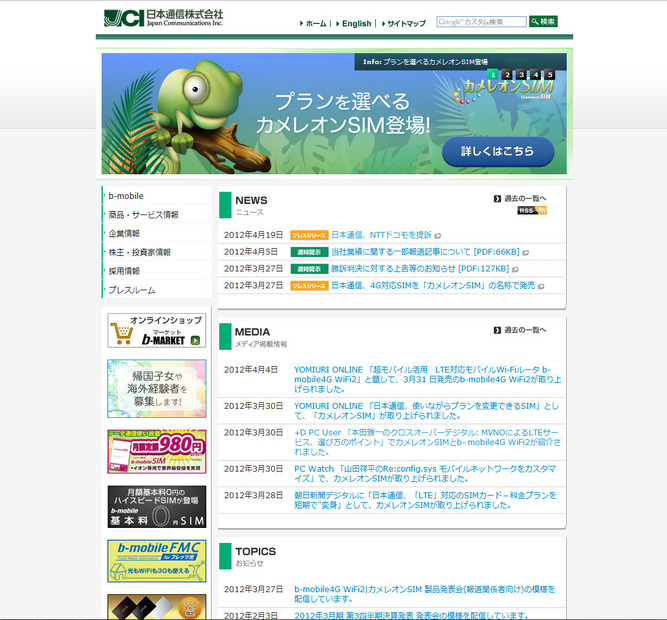667x620 pixels.
Task: Click the shopping cart icon on b-MARKET
Action: 122,333
